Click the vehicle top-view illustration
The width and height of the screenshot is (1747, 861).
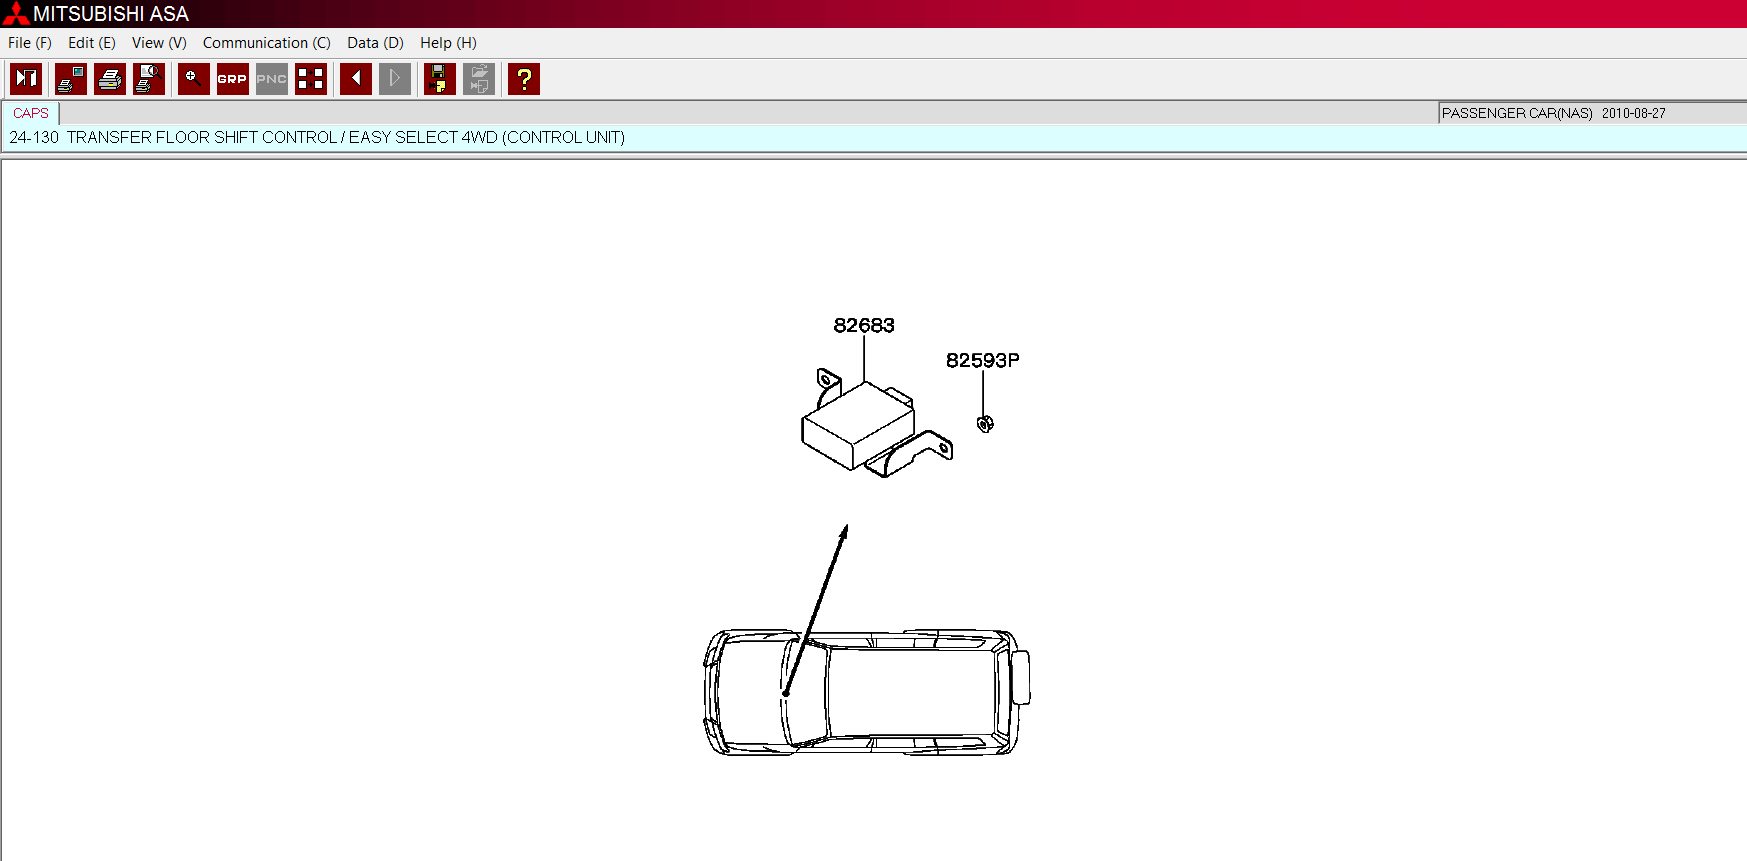(866, 692)
